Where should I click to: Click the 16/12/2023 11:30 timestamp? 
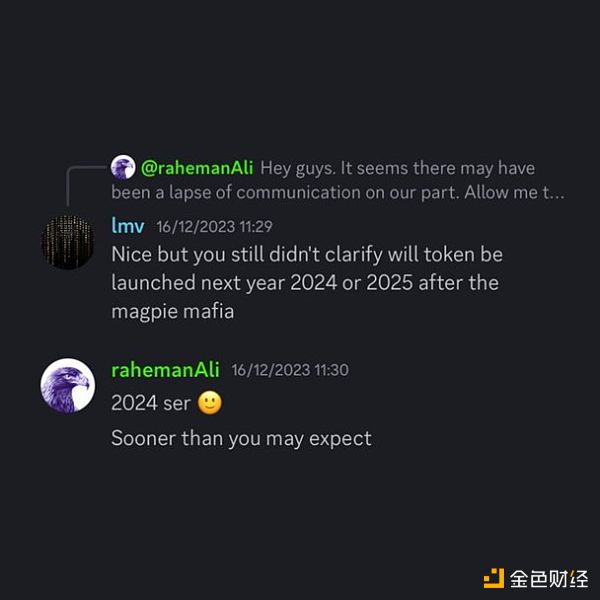click(x=290, y=370)
